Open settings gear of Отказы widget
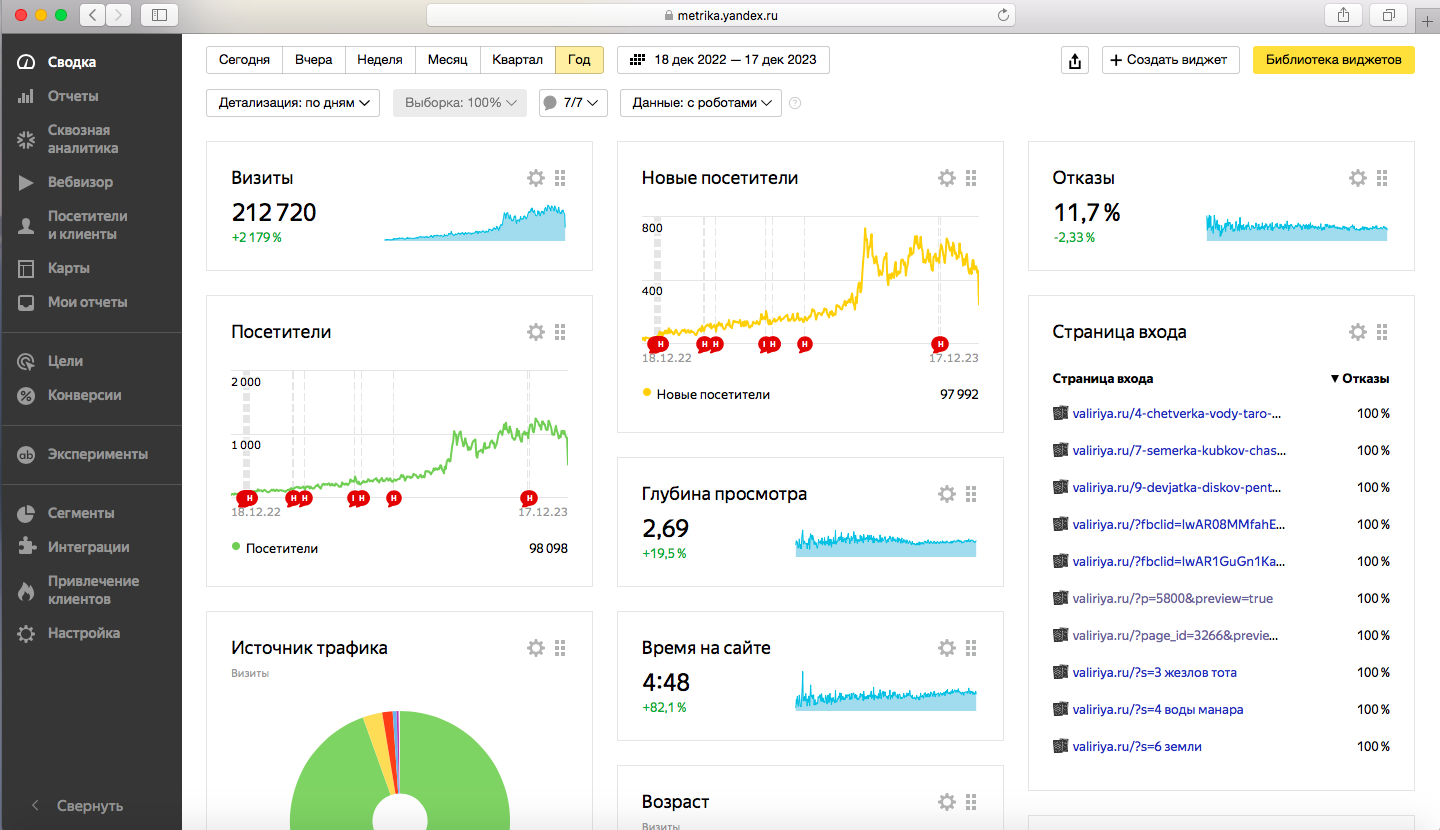This screenshot has width=1440, height=830. click(x=1358, y=178)
